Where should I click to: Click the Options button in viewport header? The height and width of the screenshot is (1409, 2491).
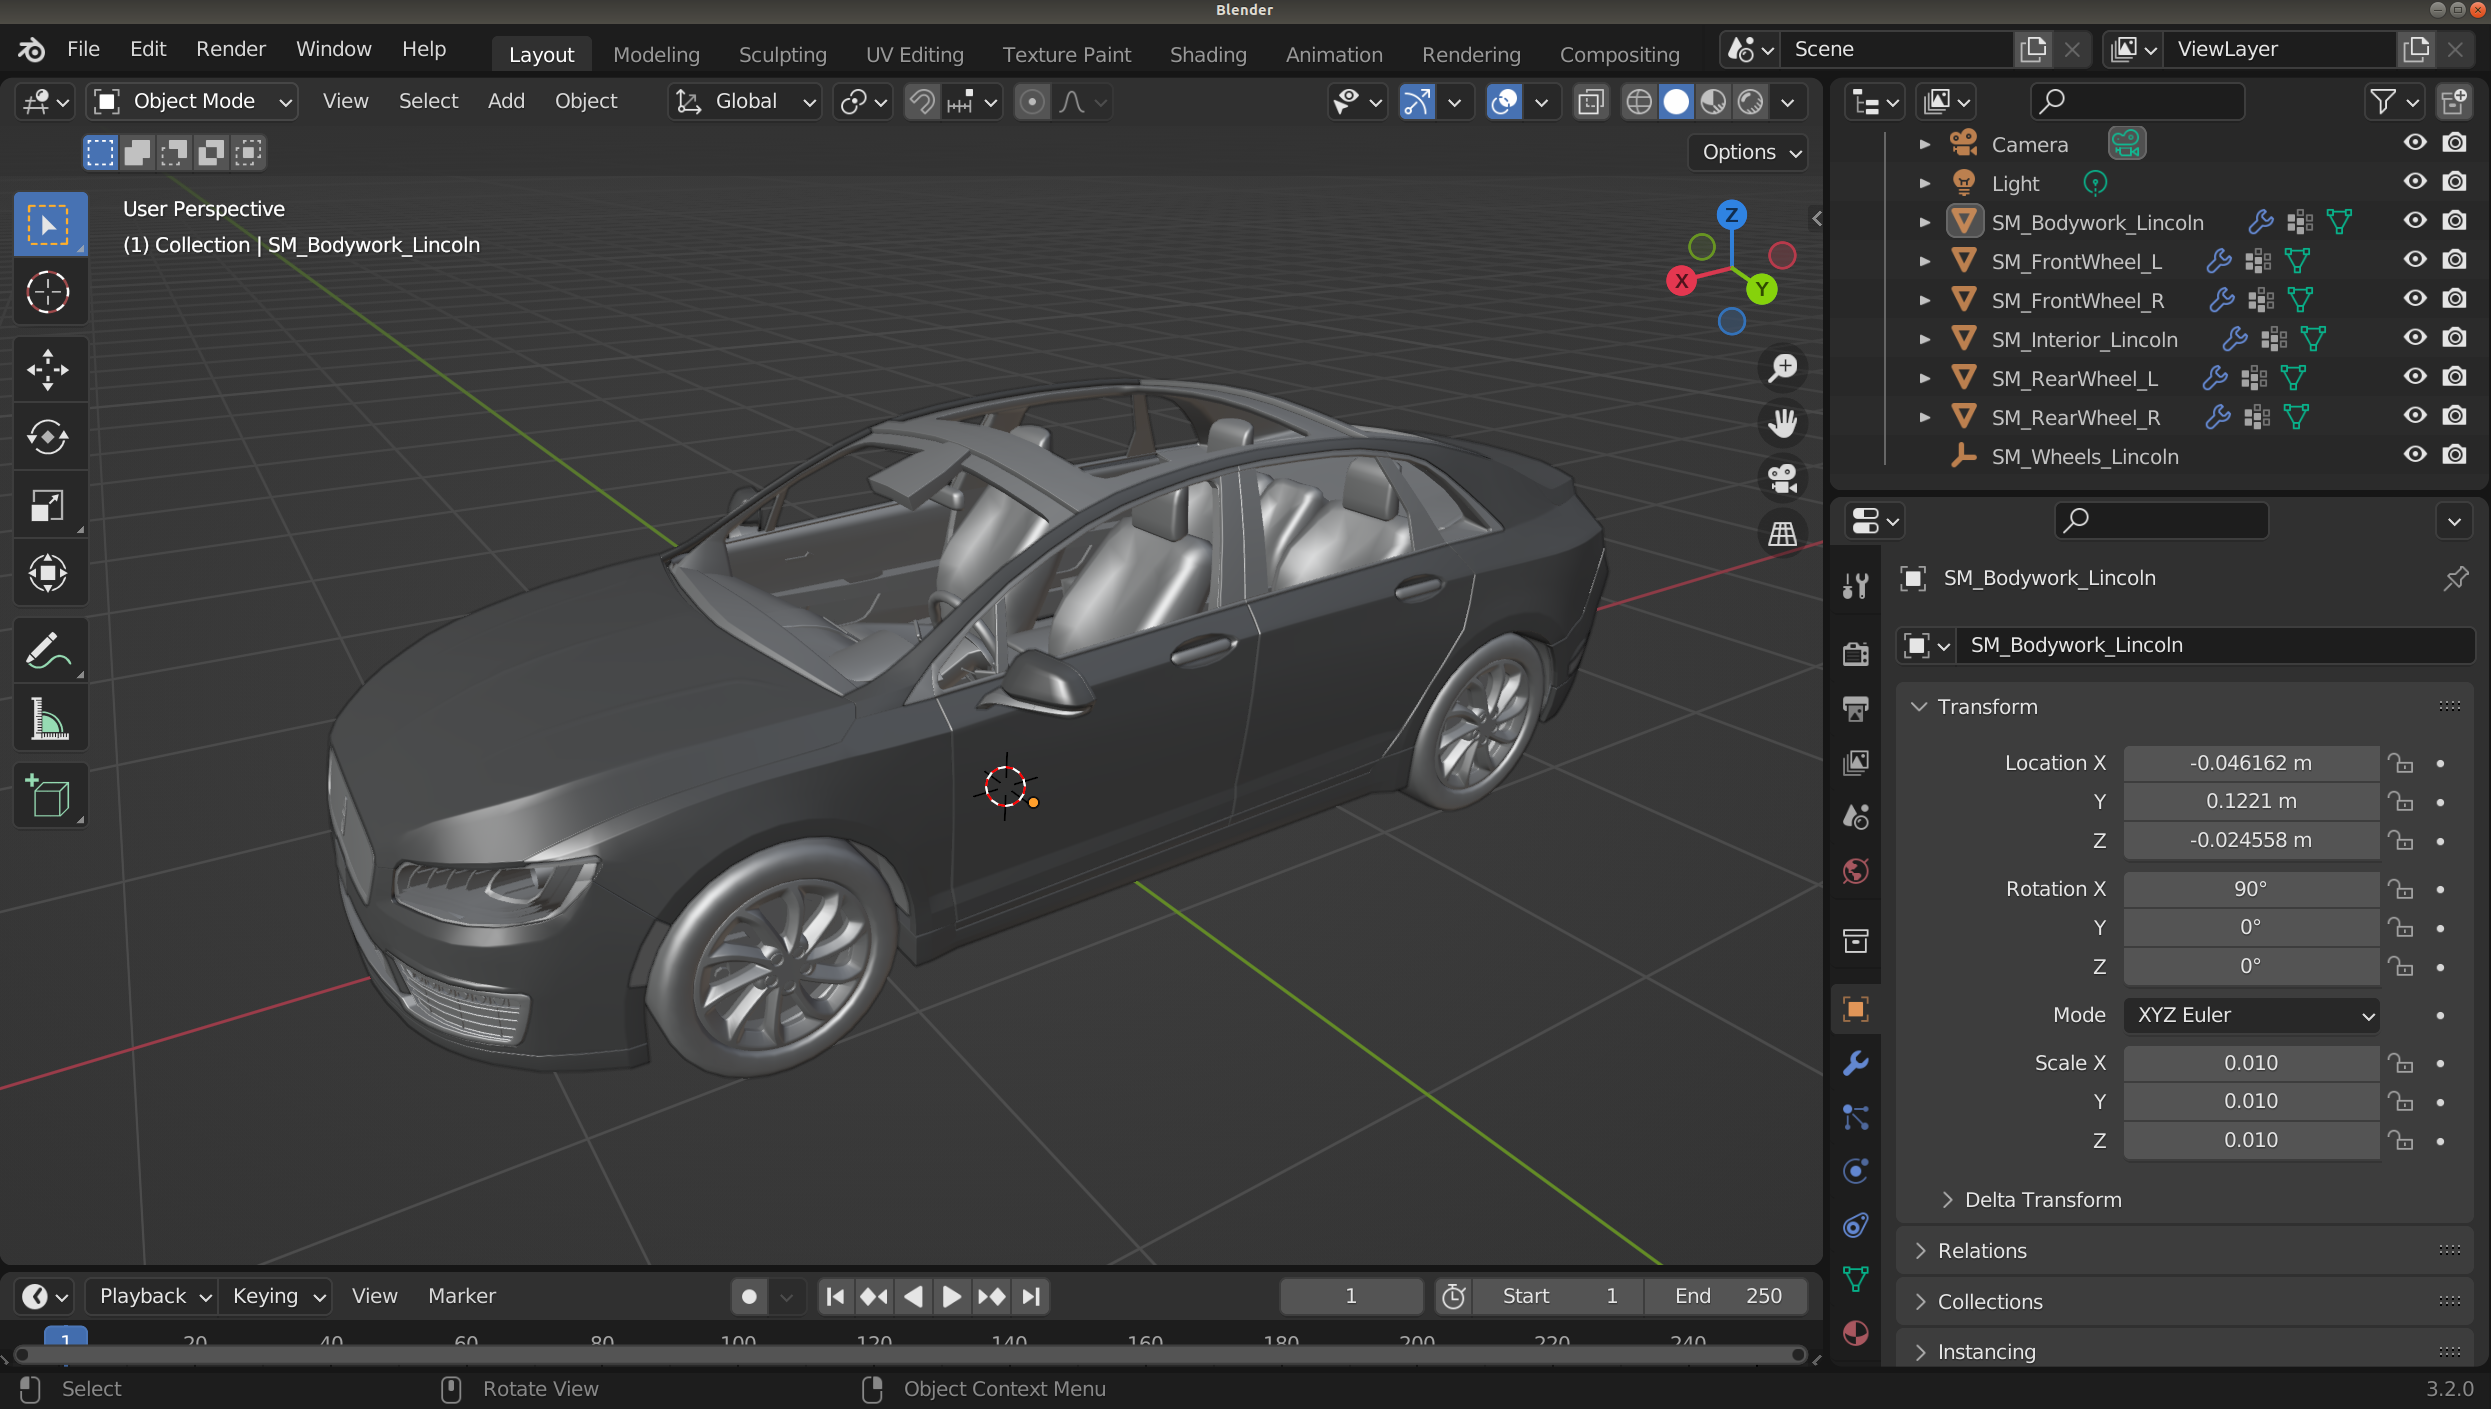pos(1746,152)
